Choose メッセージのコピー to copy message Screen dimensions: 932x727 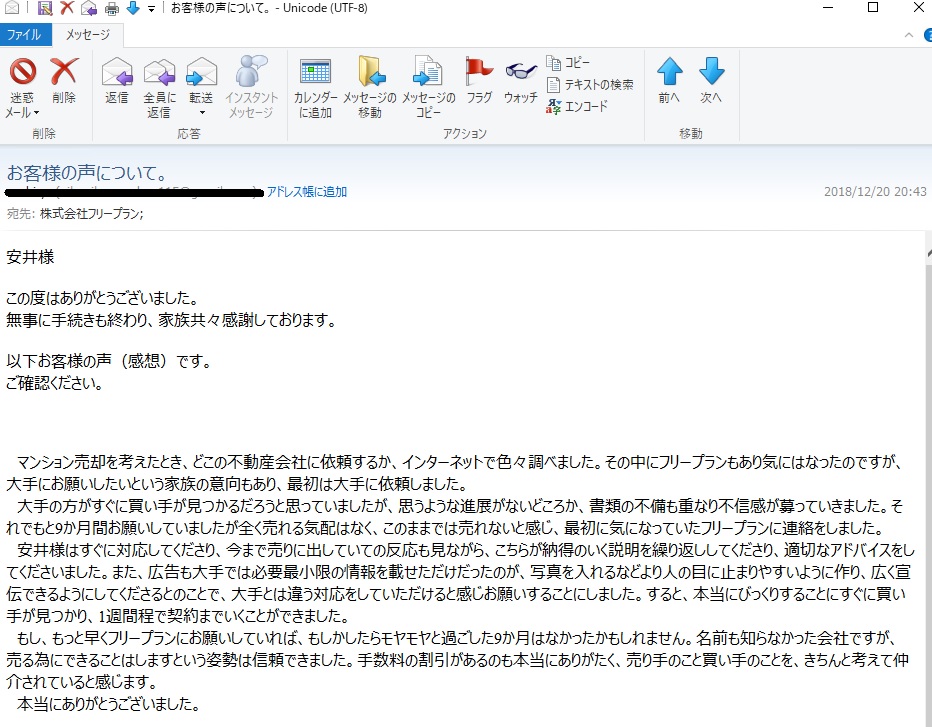point(429,88)
